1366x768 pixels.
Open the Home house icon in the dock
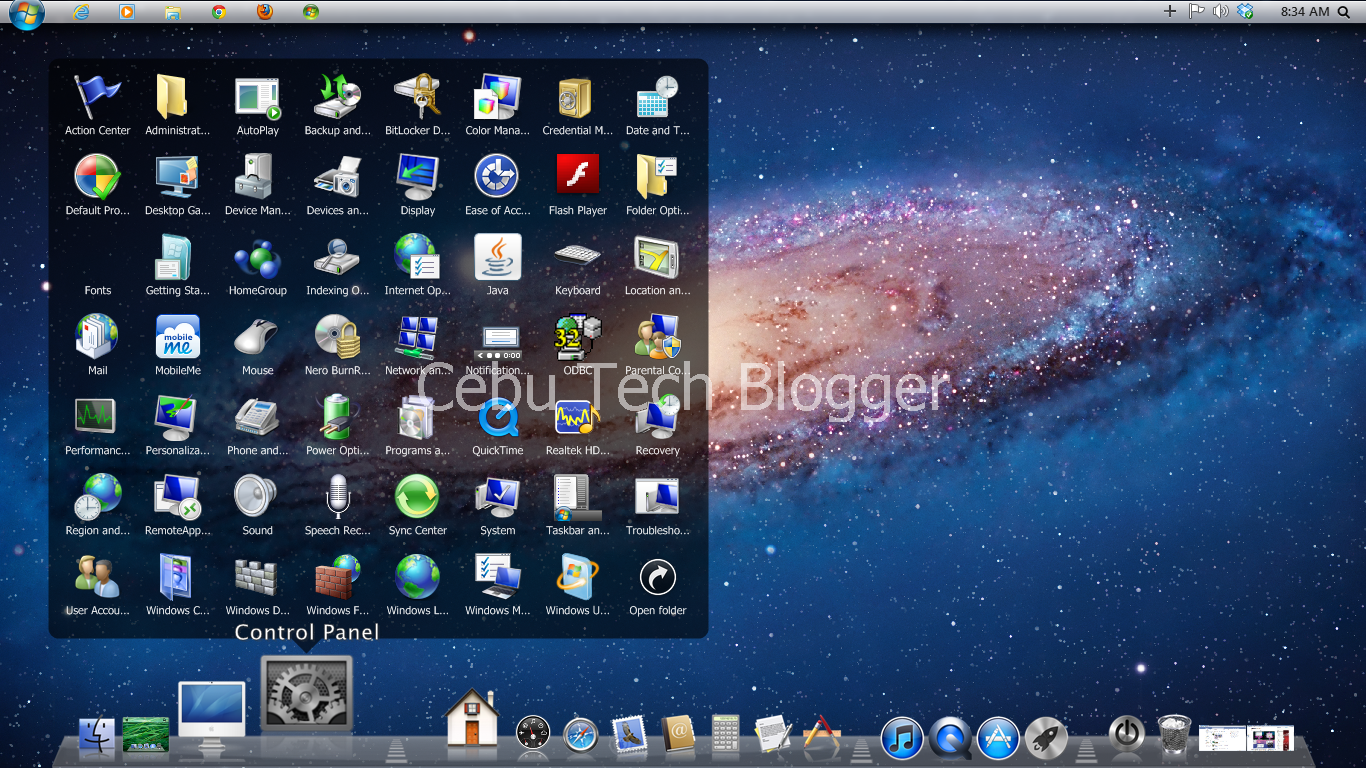(x=472, y=718)
